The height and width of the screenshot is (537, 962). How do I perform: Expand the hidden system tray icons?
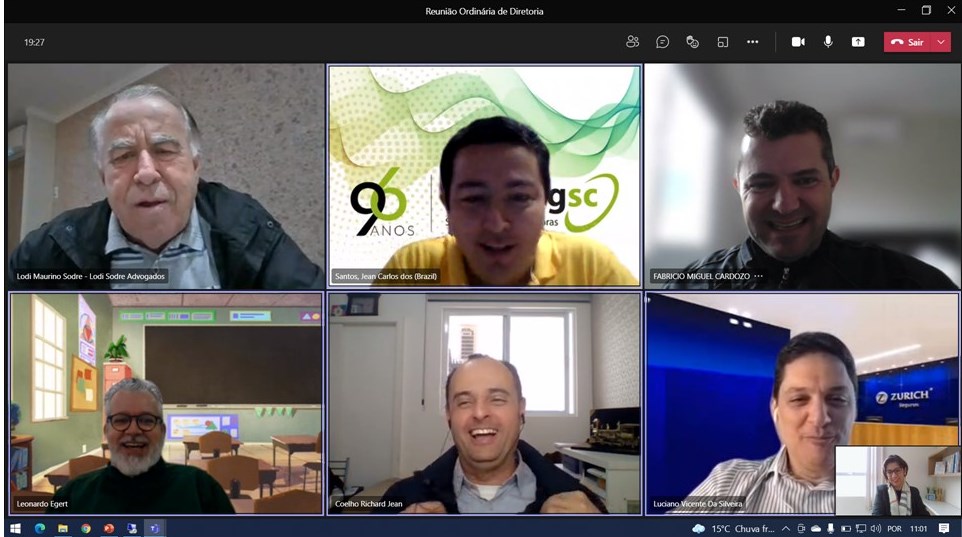(786, 528)
